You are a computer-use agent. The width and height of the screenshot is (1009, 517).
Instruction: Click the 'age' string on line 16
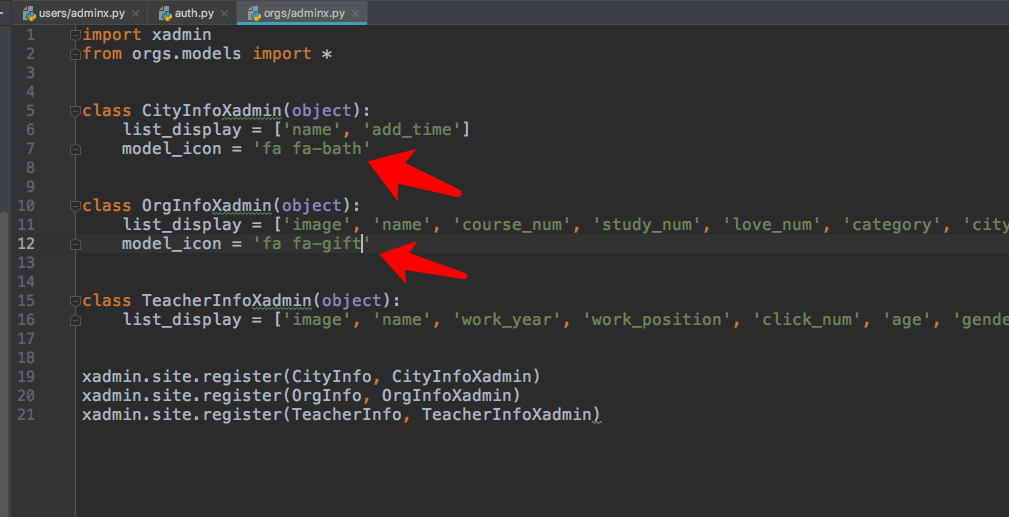907,320
